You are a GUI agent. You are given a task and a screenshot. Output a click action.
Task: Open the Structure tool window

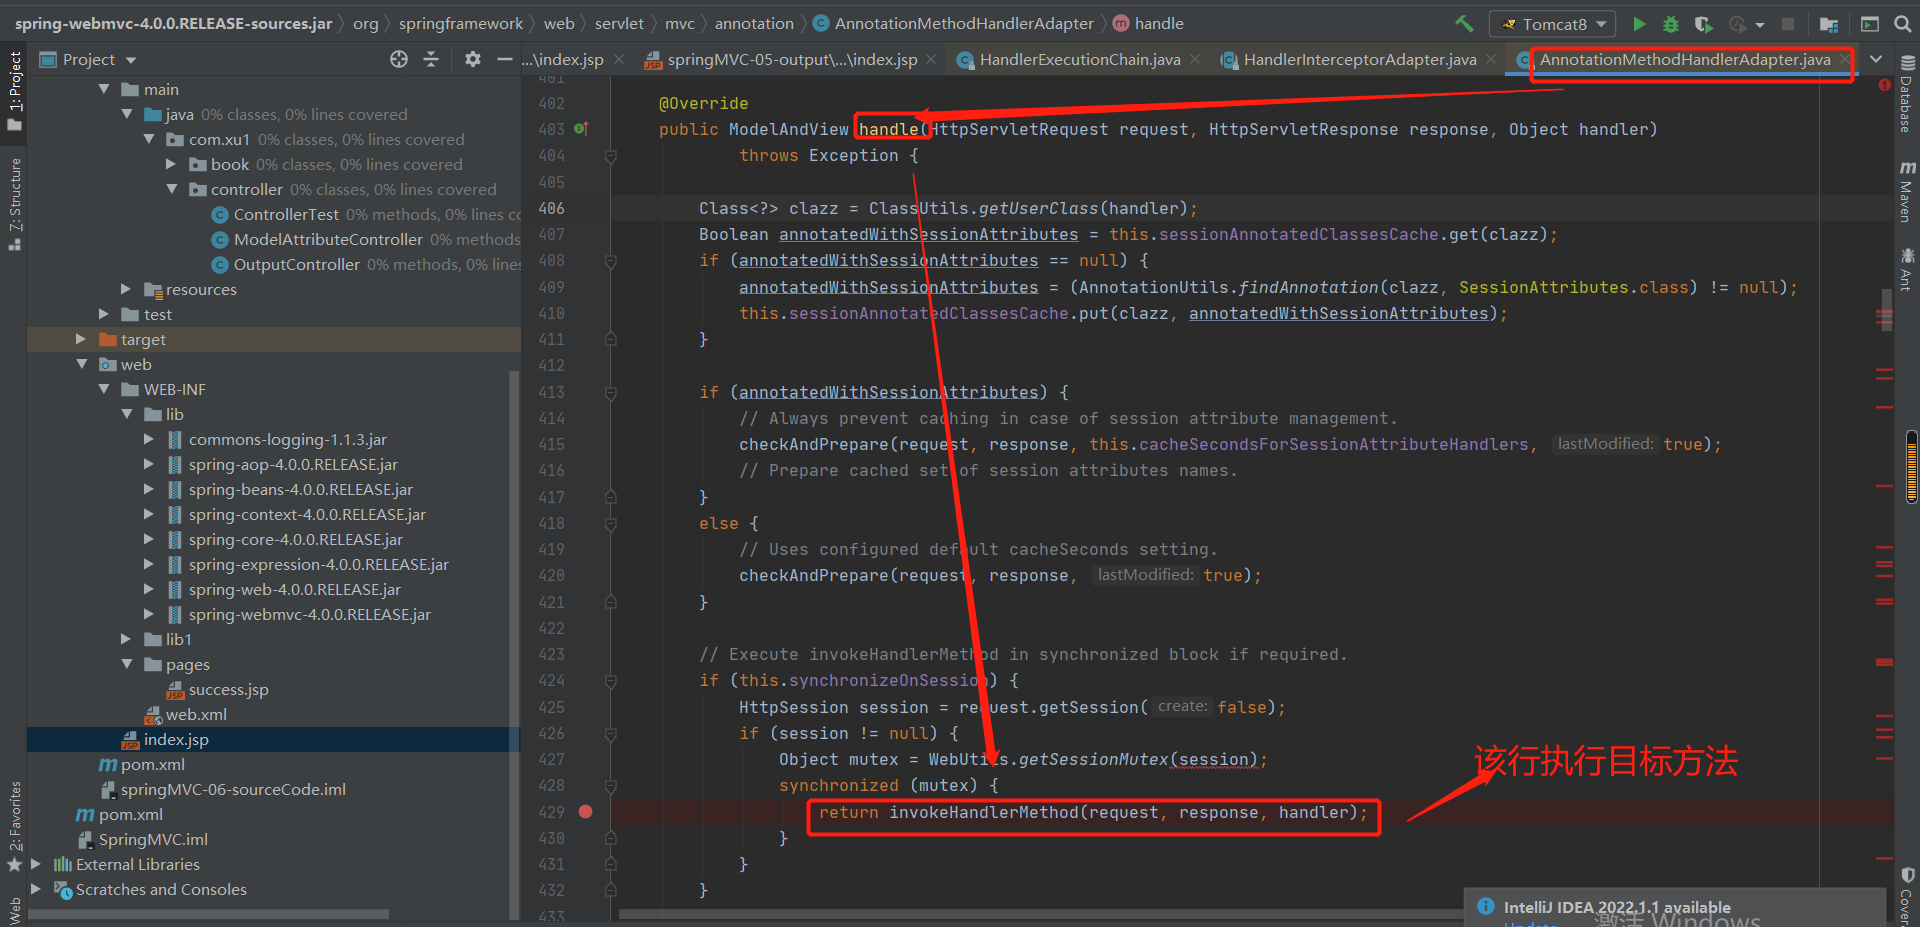14,204
